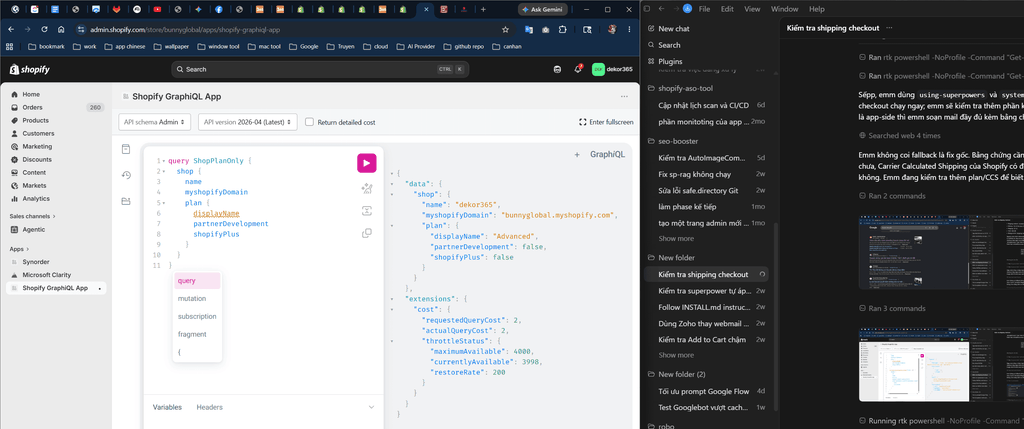Copy the query with the copy icon
1024x429 pixels.
click(366, 233)
